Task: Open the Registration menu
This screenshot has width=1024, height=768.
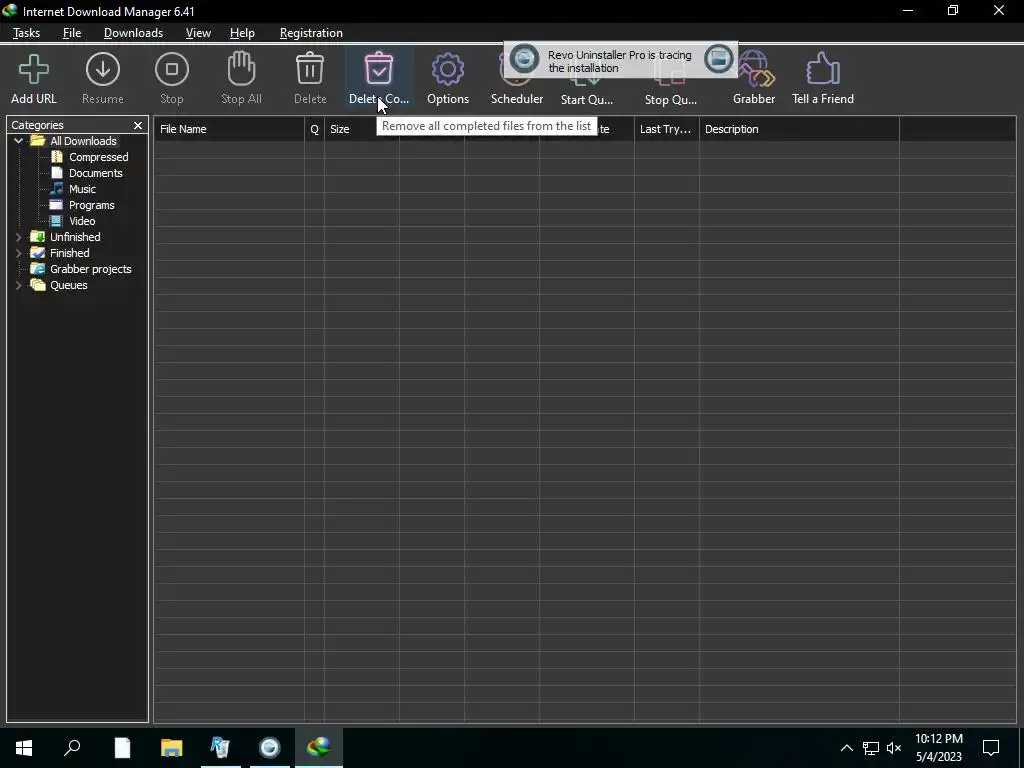Action: click(311, 33)
